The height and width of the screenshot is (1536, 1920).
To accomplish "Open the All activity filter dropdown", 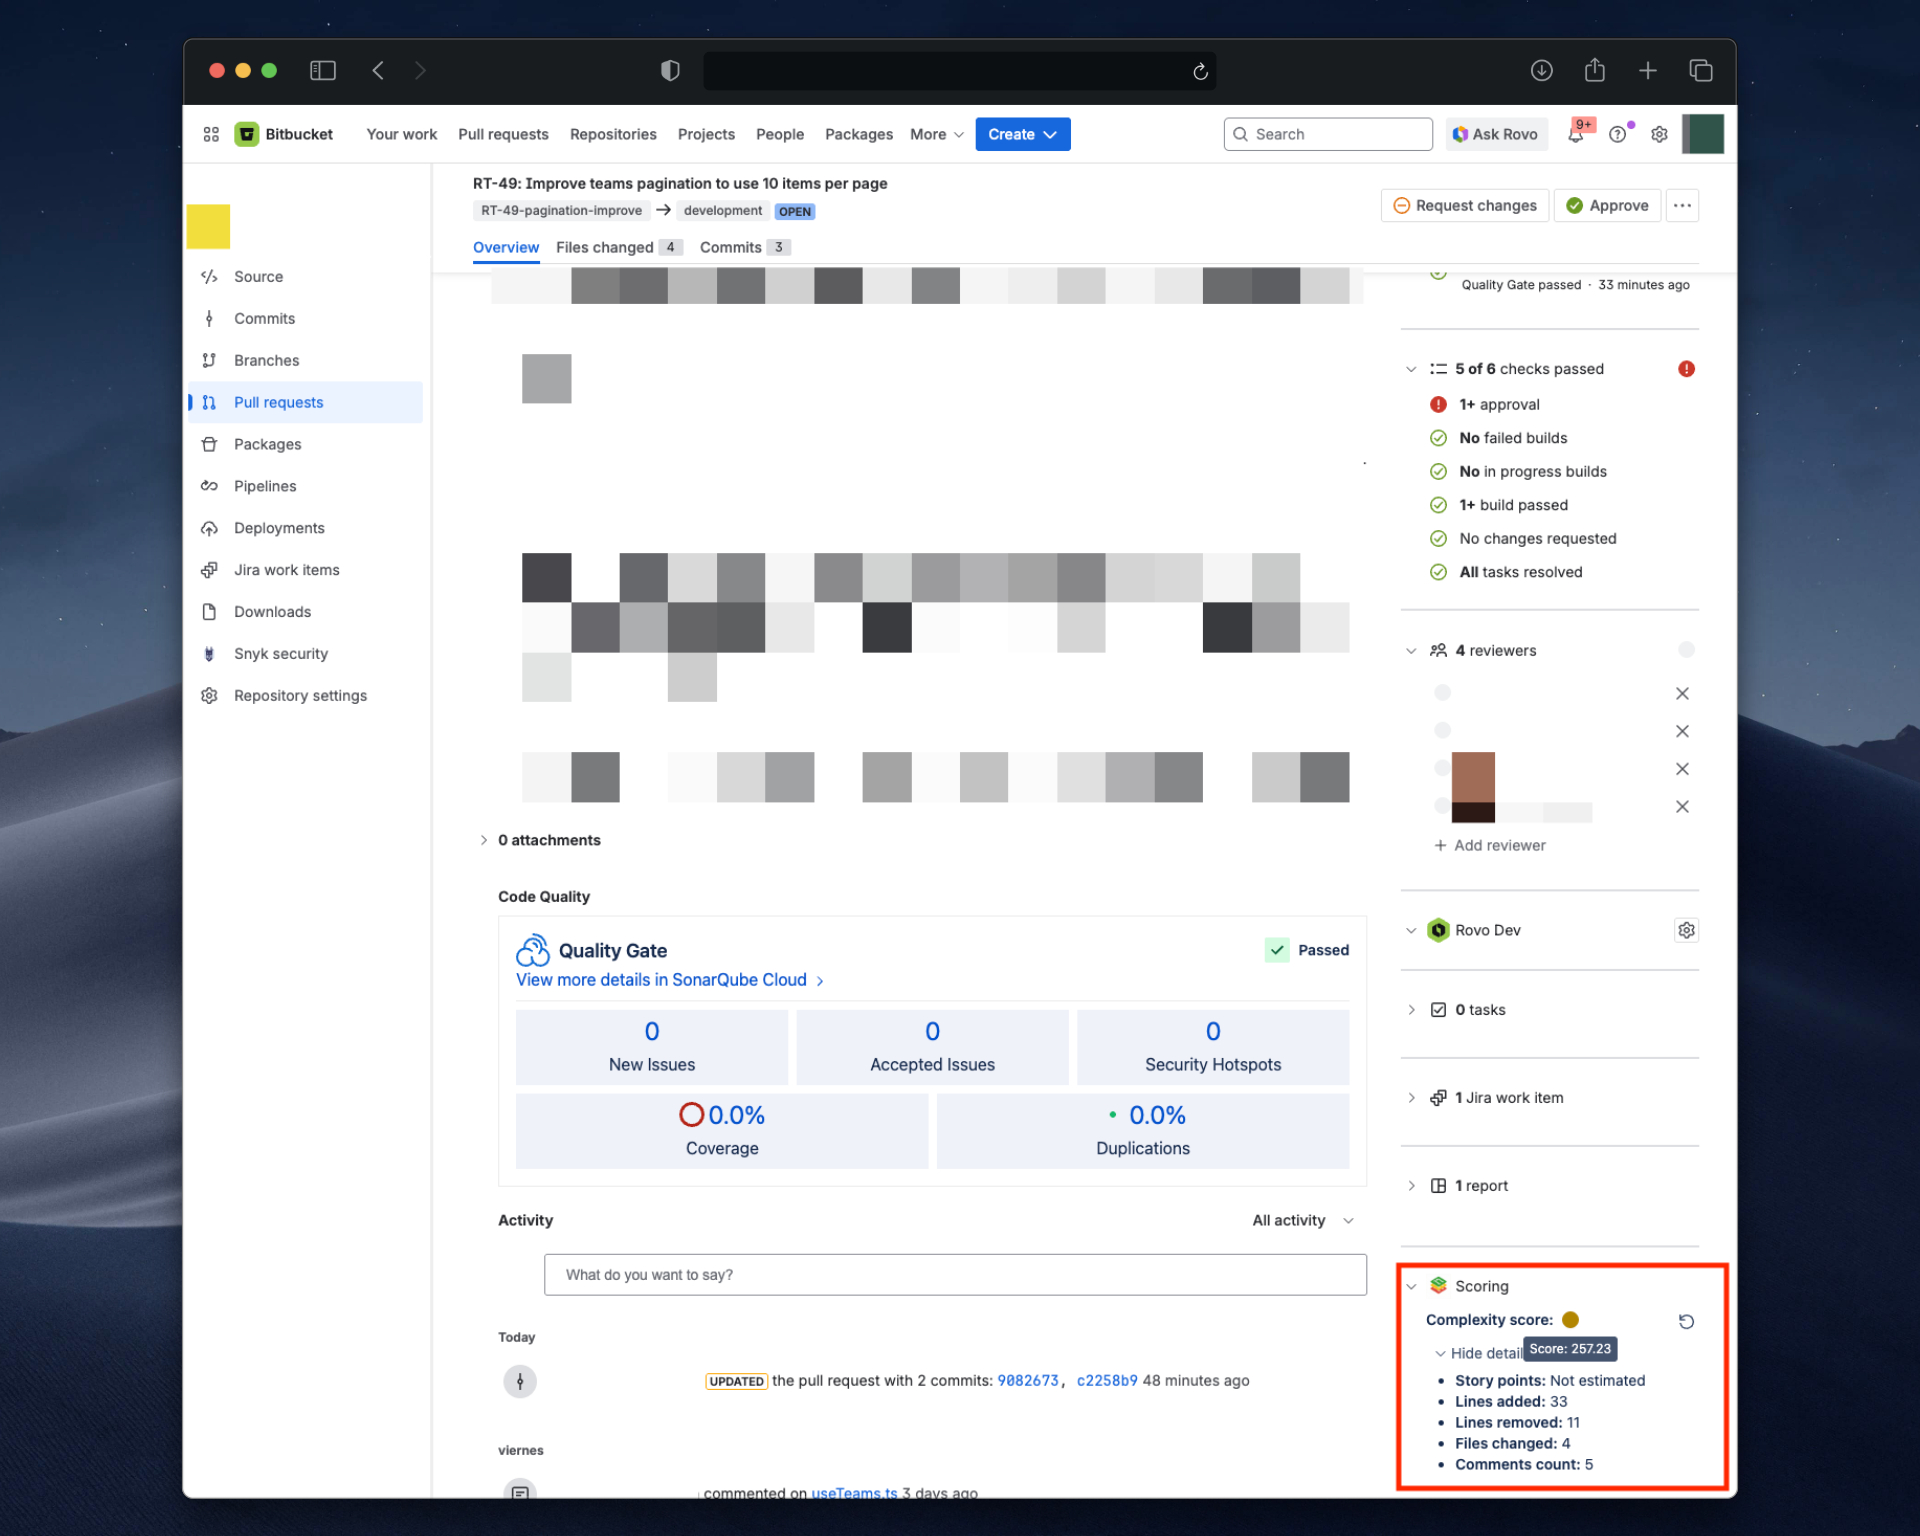I will (1302, 1220).
